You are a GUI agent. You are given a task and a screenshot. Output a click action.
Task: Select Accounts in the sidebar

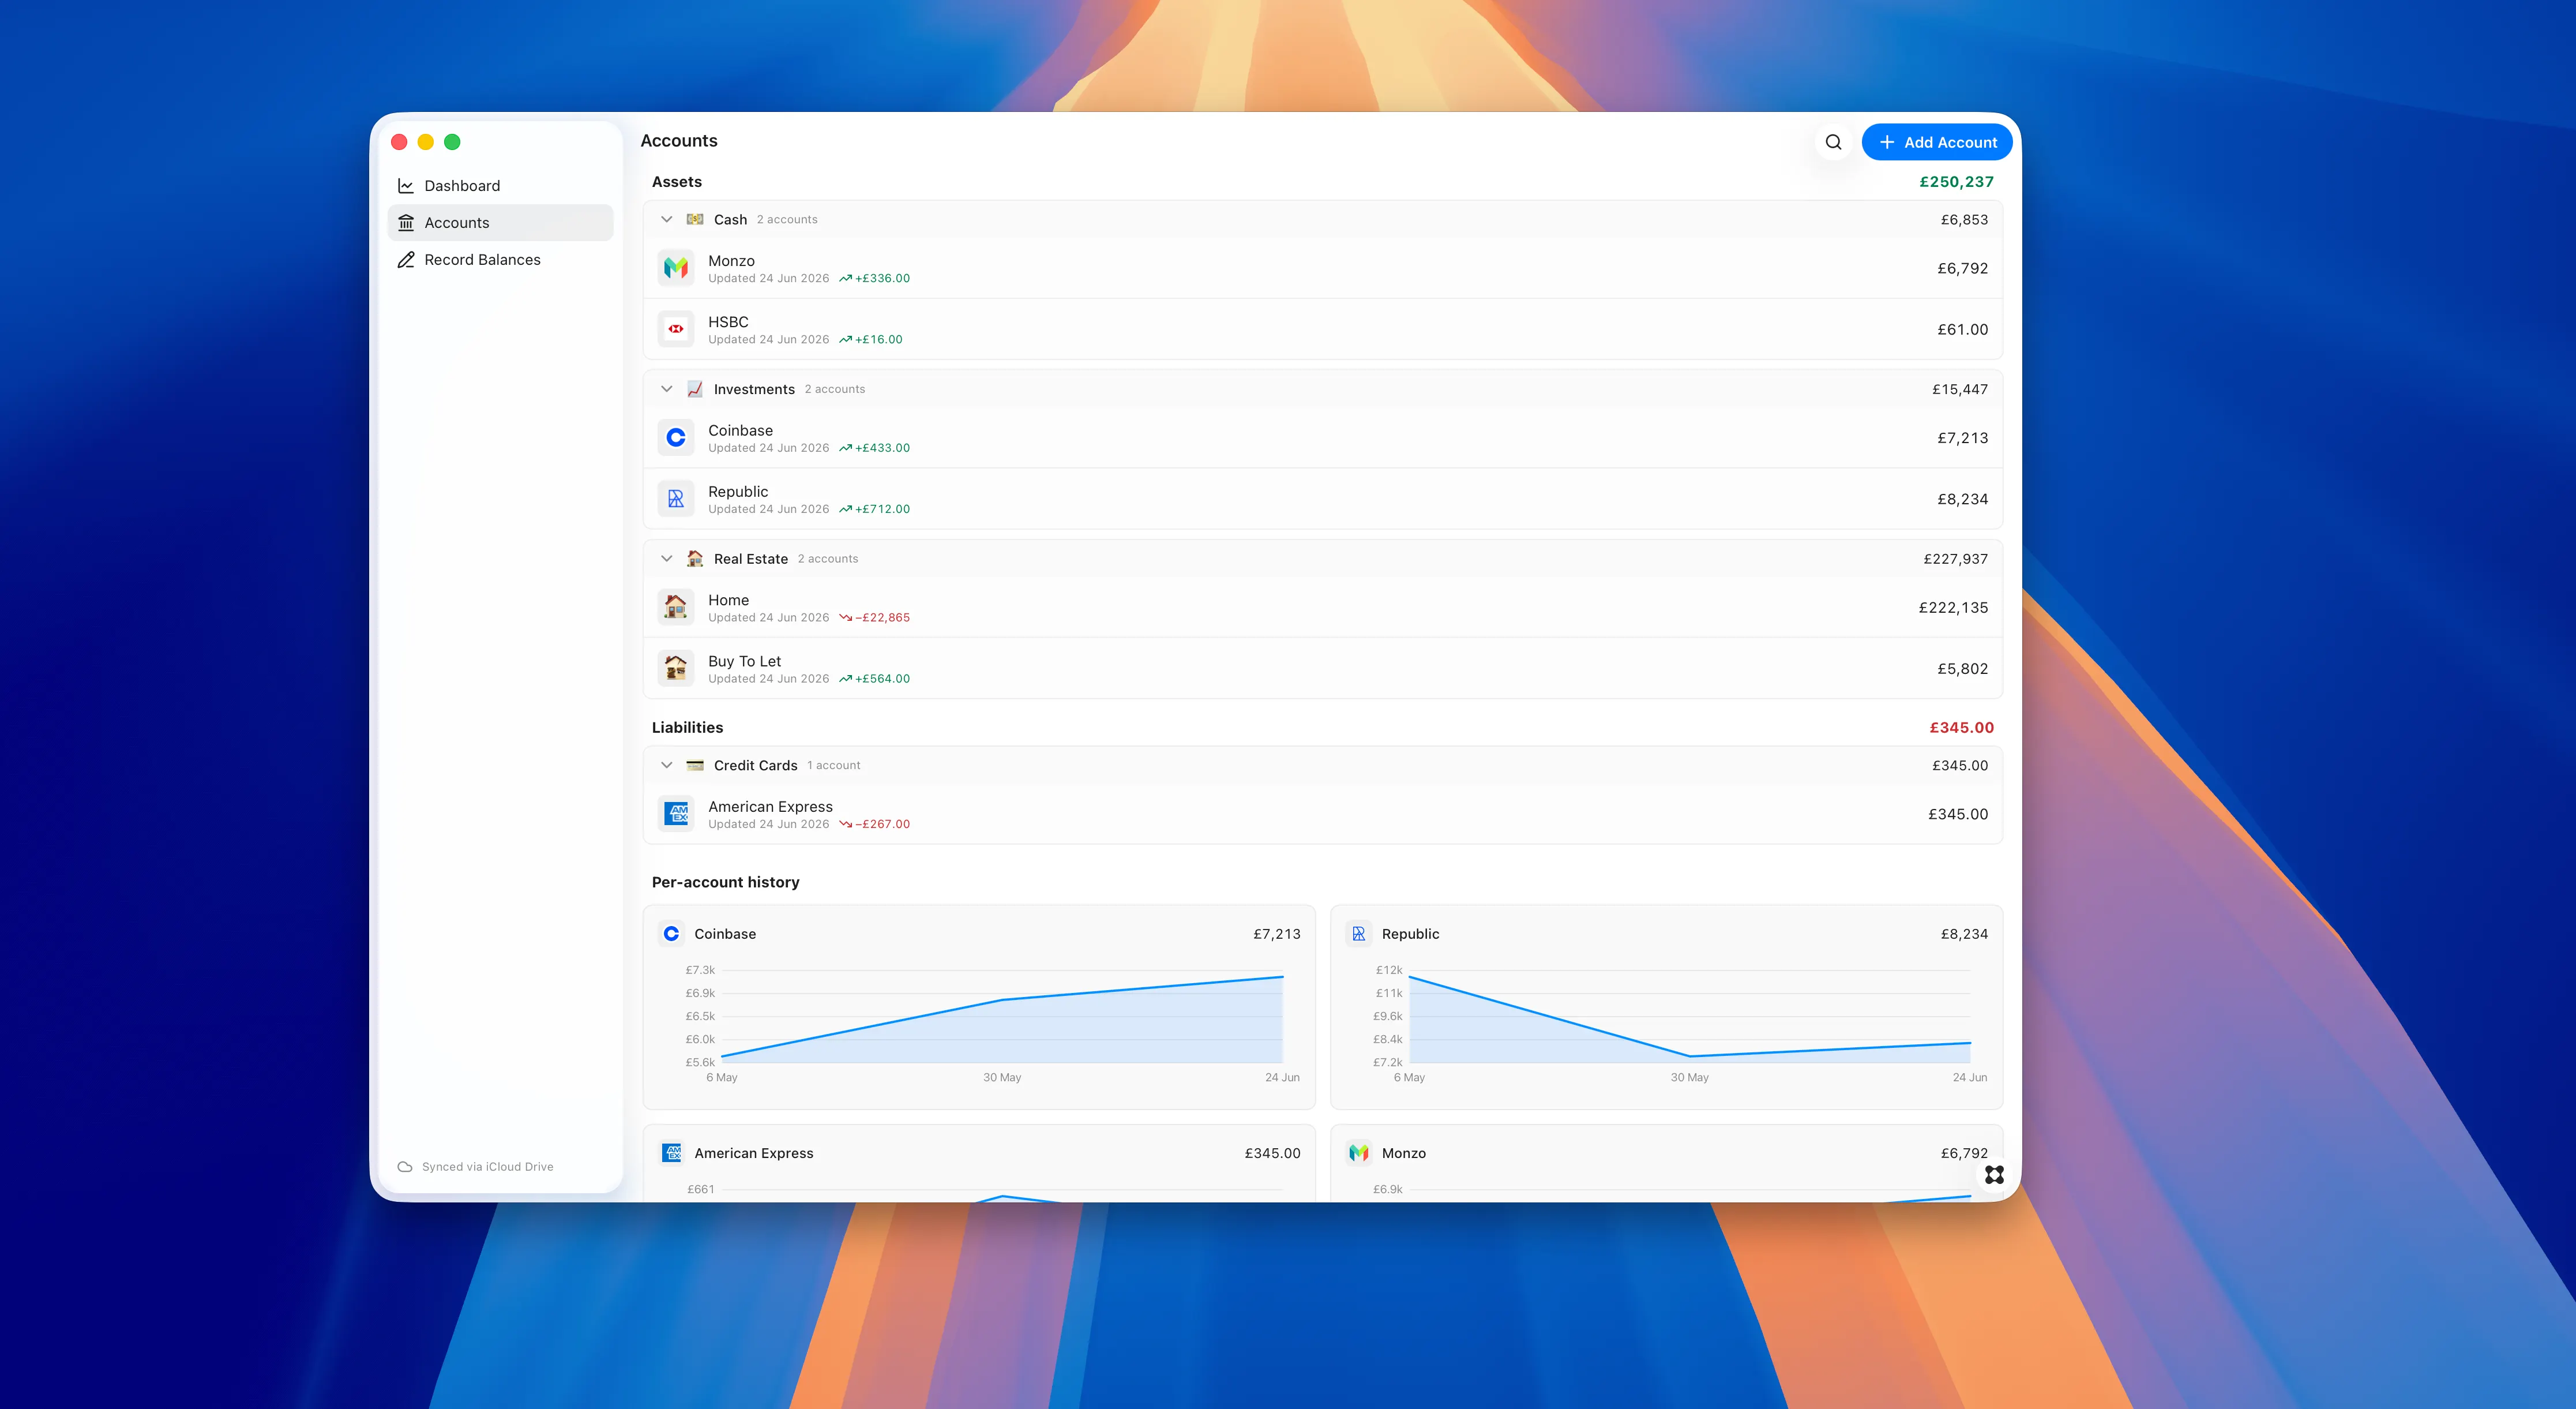pyautogui.click(x=500, y=223)
